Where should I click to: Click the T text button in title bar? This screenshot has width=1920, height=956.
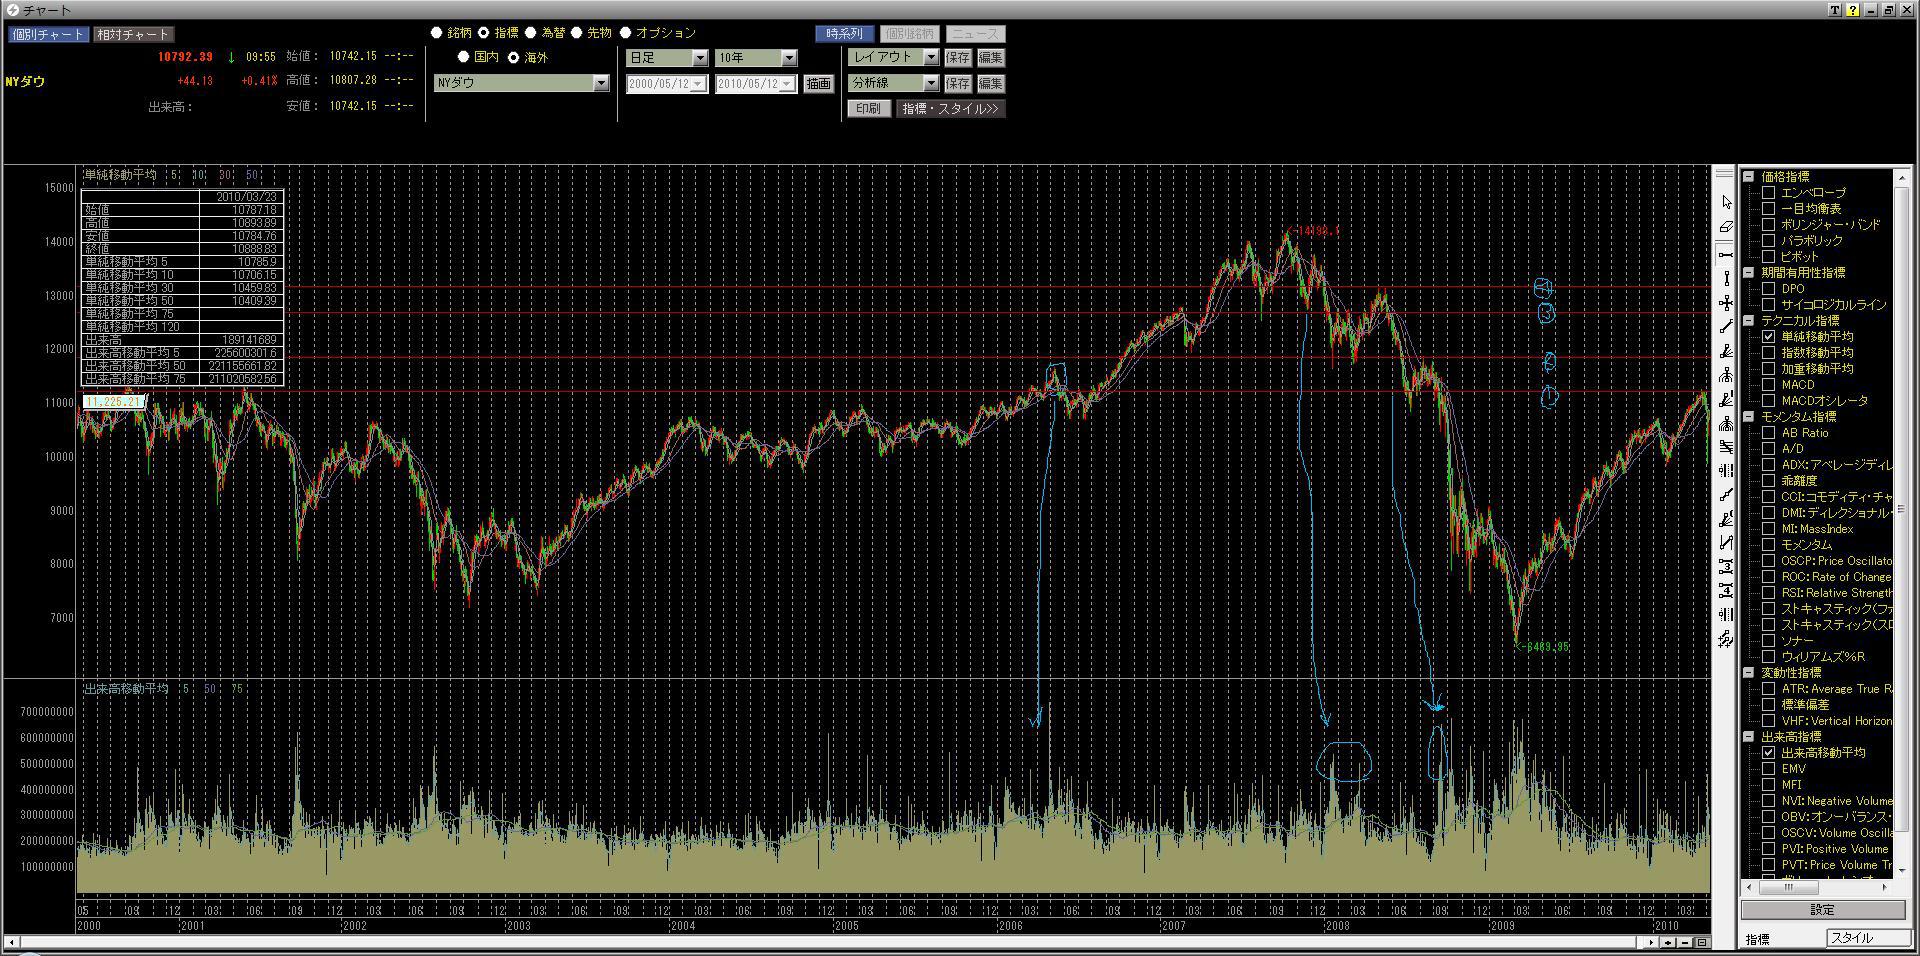pyautogui.click(x=1835, y=10)
